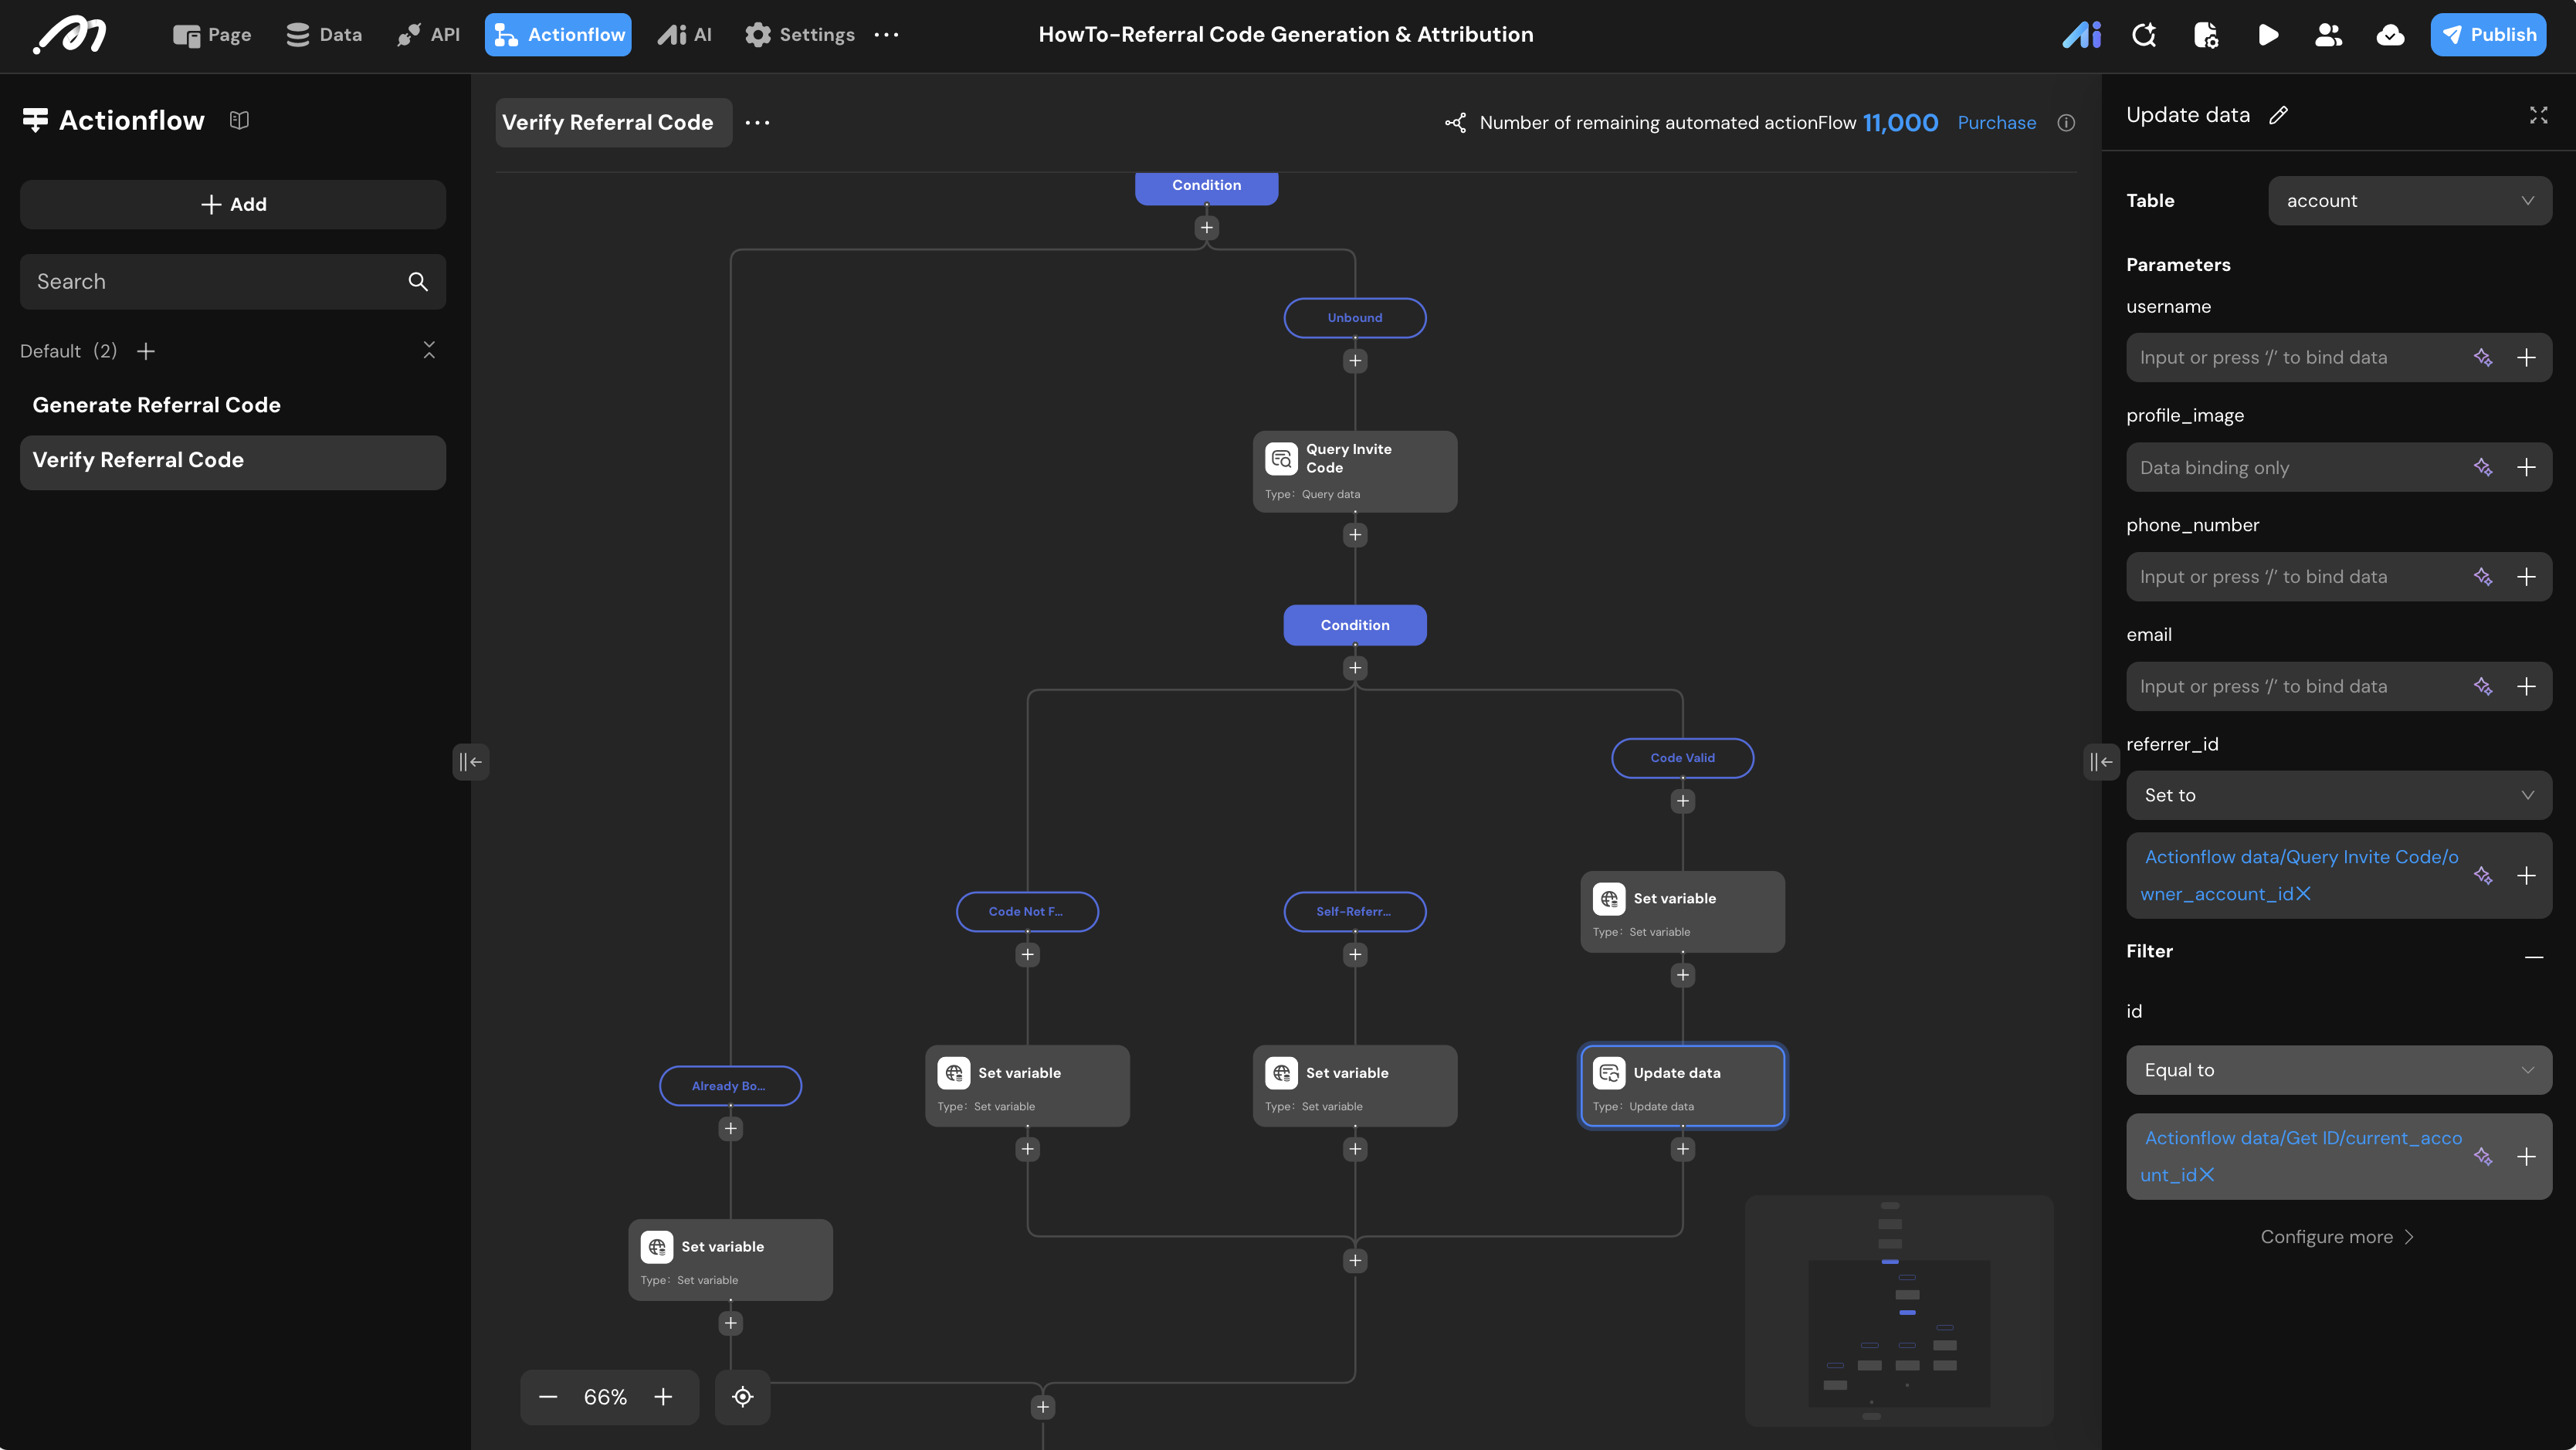Open the Actionflow documentation book icon

(x=239, y=120)
